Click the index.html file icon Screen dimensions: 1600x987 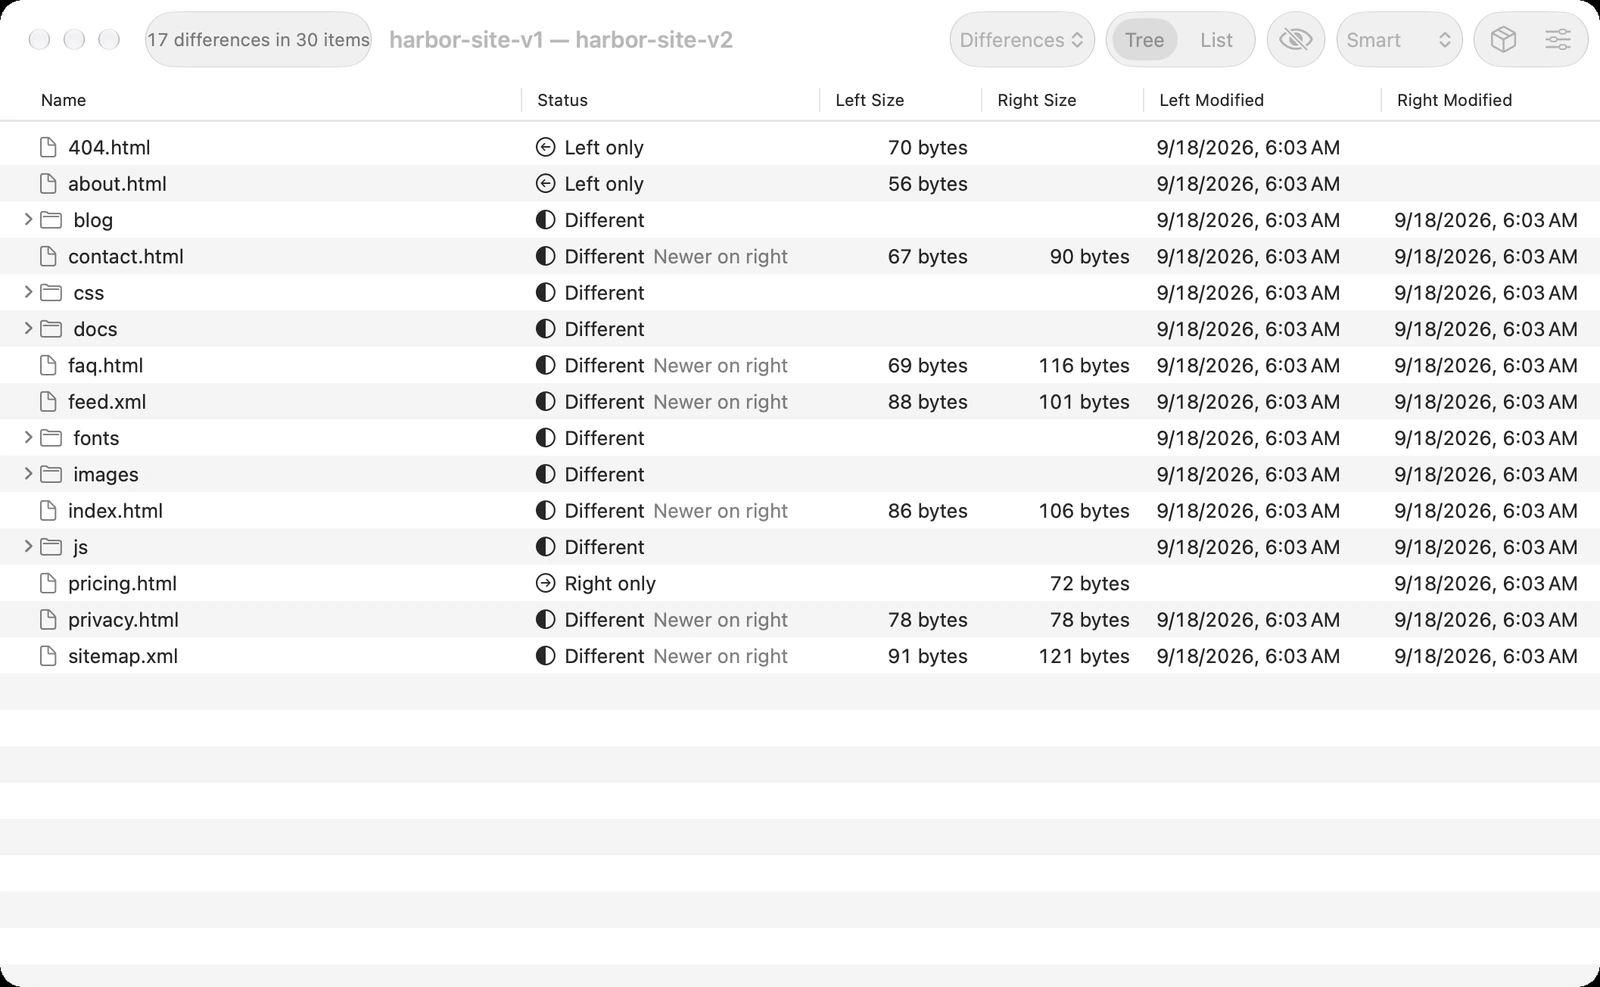(48, 510)
